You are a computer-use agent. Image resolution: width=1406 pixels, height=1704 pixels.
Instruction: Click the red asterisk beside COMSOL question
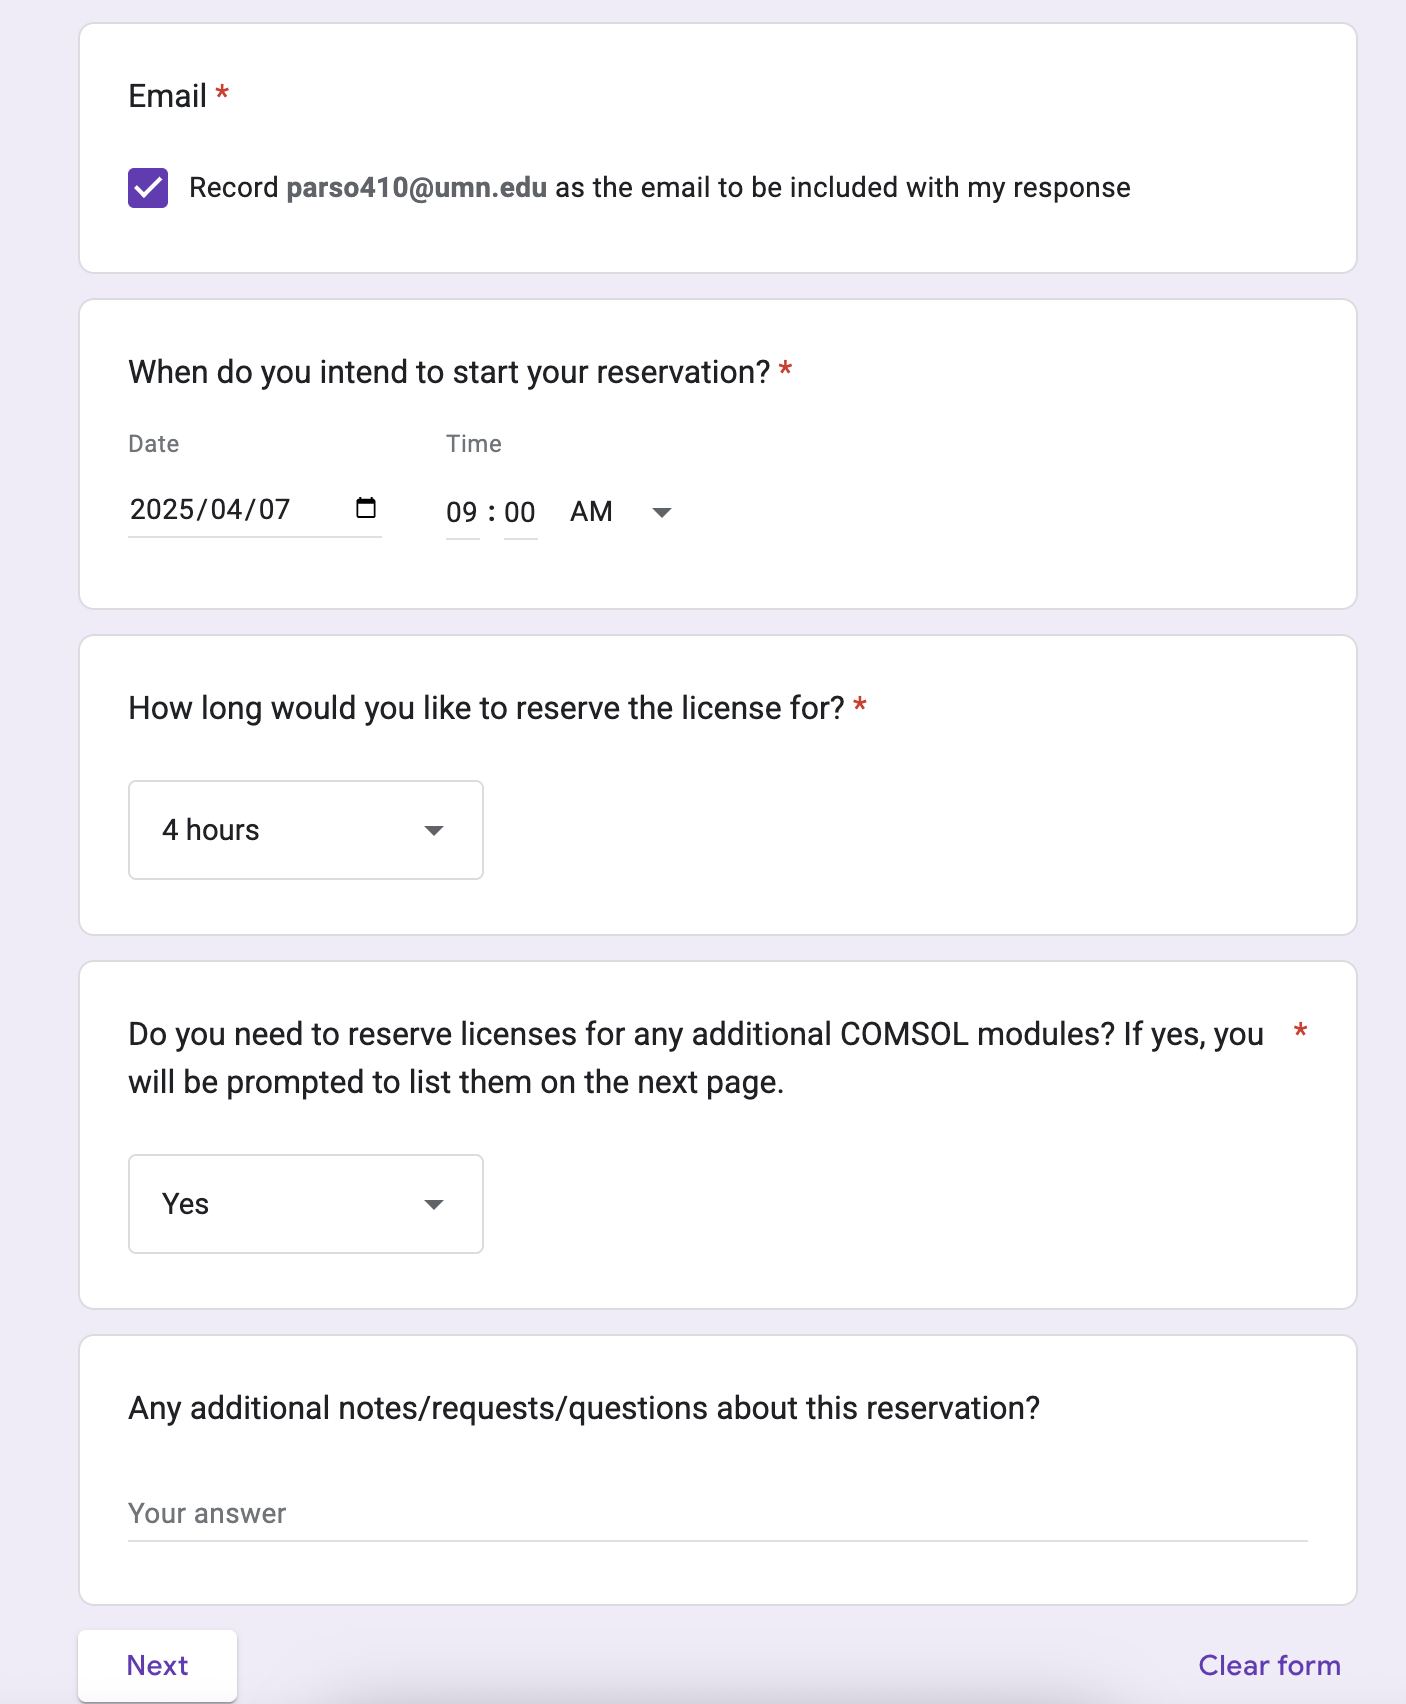tap(1300, 1032)
